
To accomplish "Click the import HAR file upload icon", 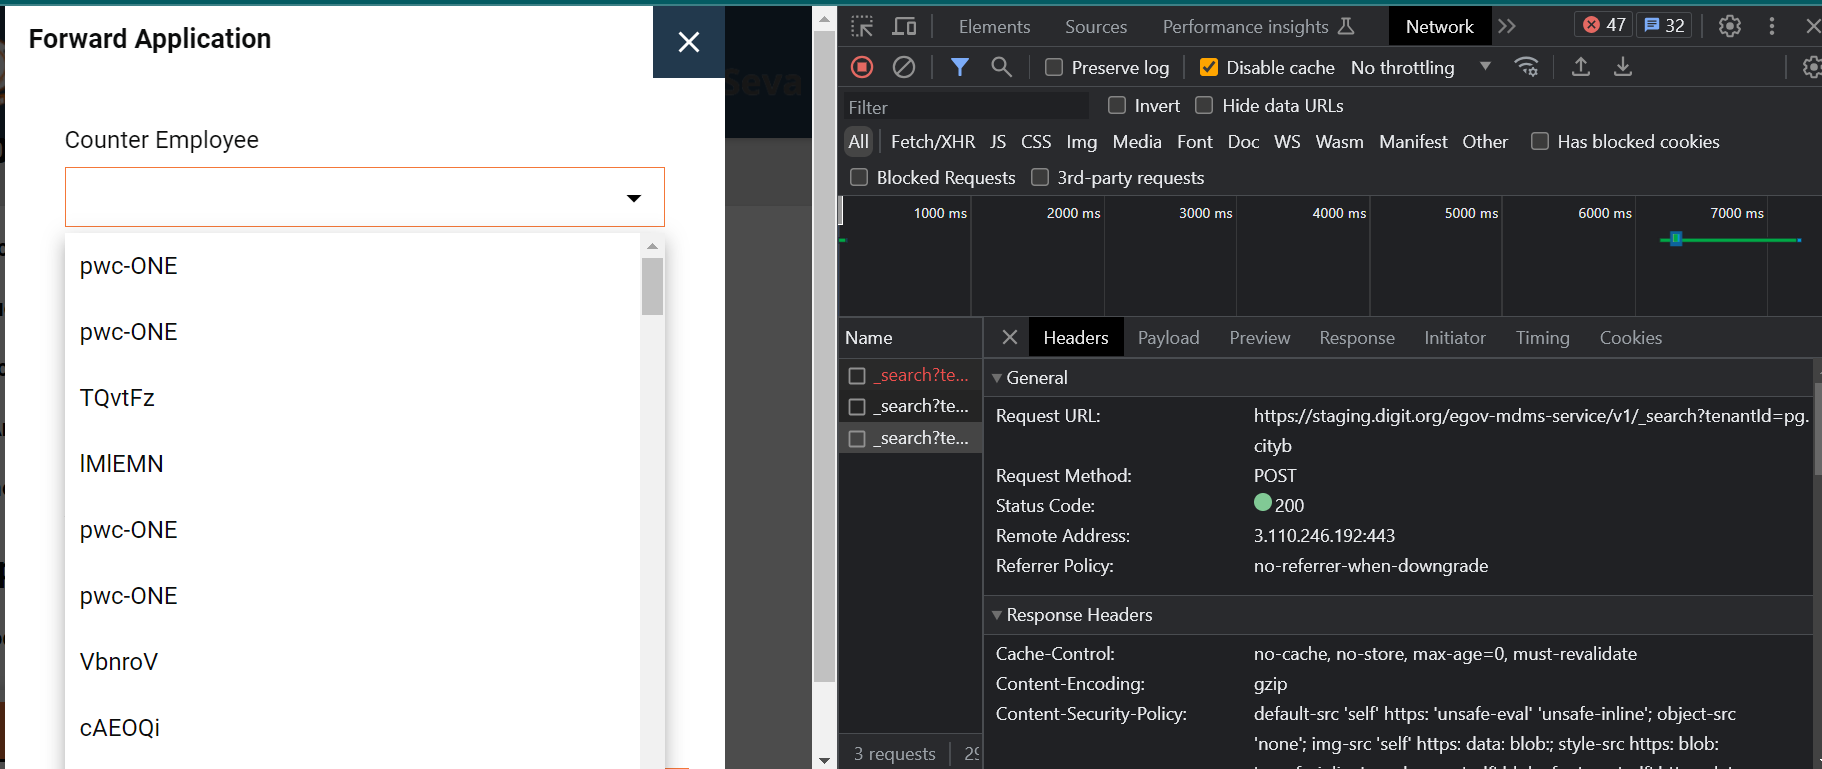I will coord(1581,67).
